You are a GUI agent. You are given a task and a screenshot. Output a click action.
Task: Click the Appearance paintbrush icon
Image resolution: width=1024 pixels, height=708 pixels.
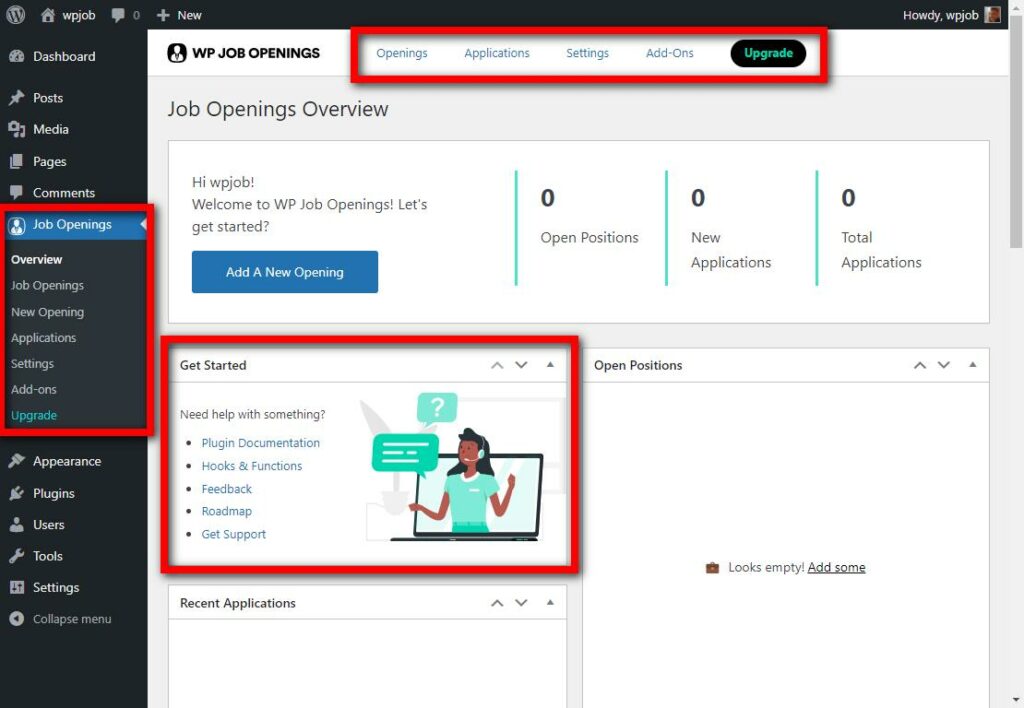[x=17, y=461]
